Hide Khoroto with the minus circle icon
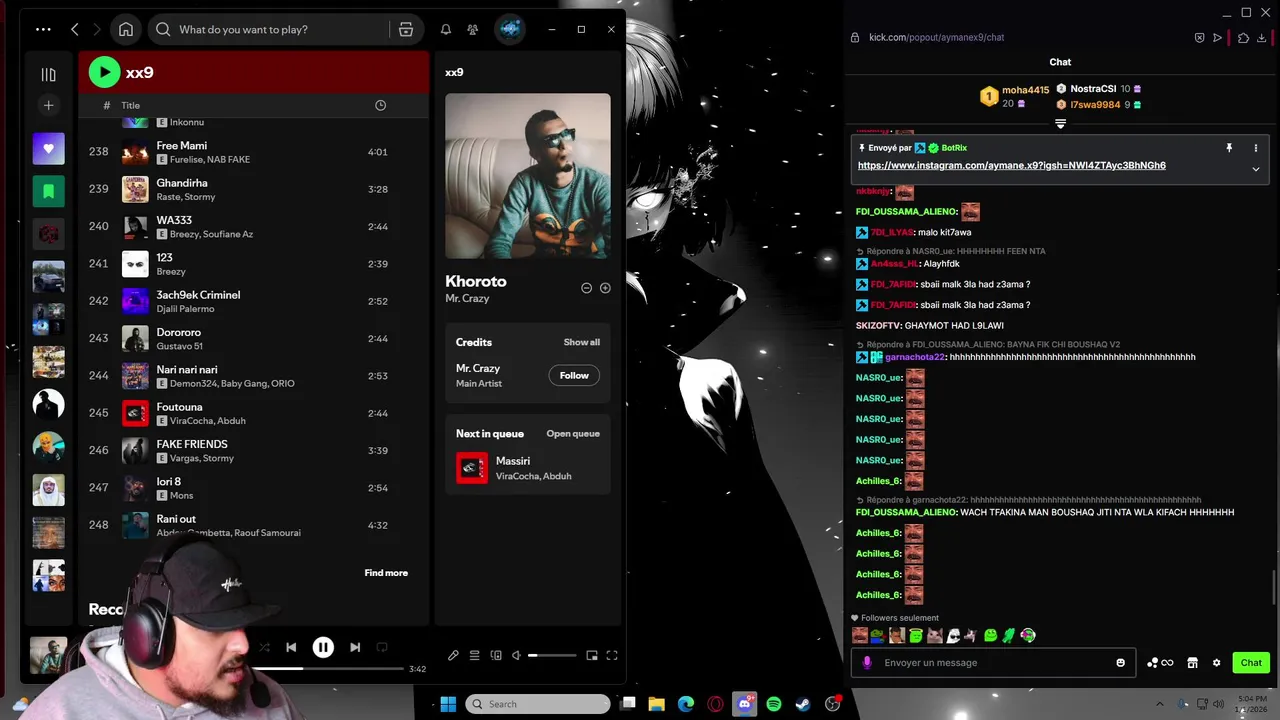The height and width of the screenshot is (720, 1280). (587, 288)
